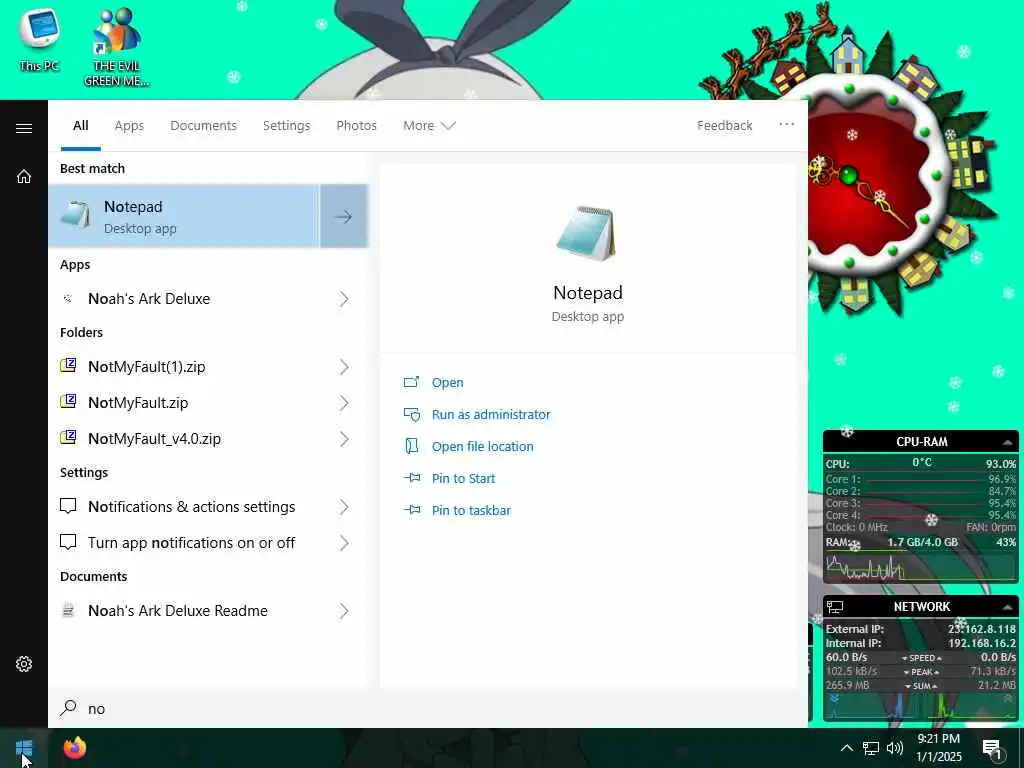The width and height of the screenshot is (1024, 768).
Task: Click the Feedback link
Action: coord(724,125)
